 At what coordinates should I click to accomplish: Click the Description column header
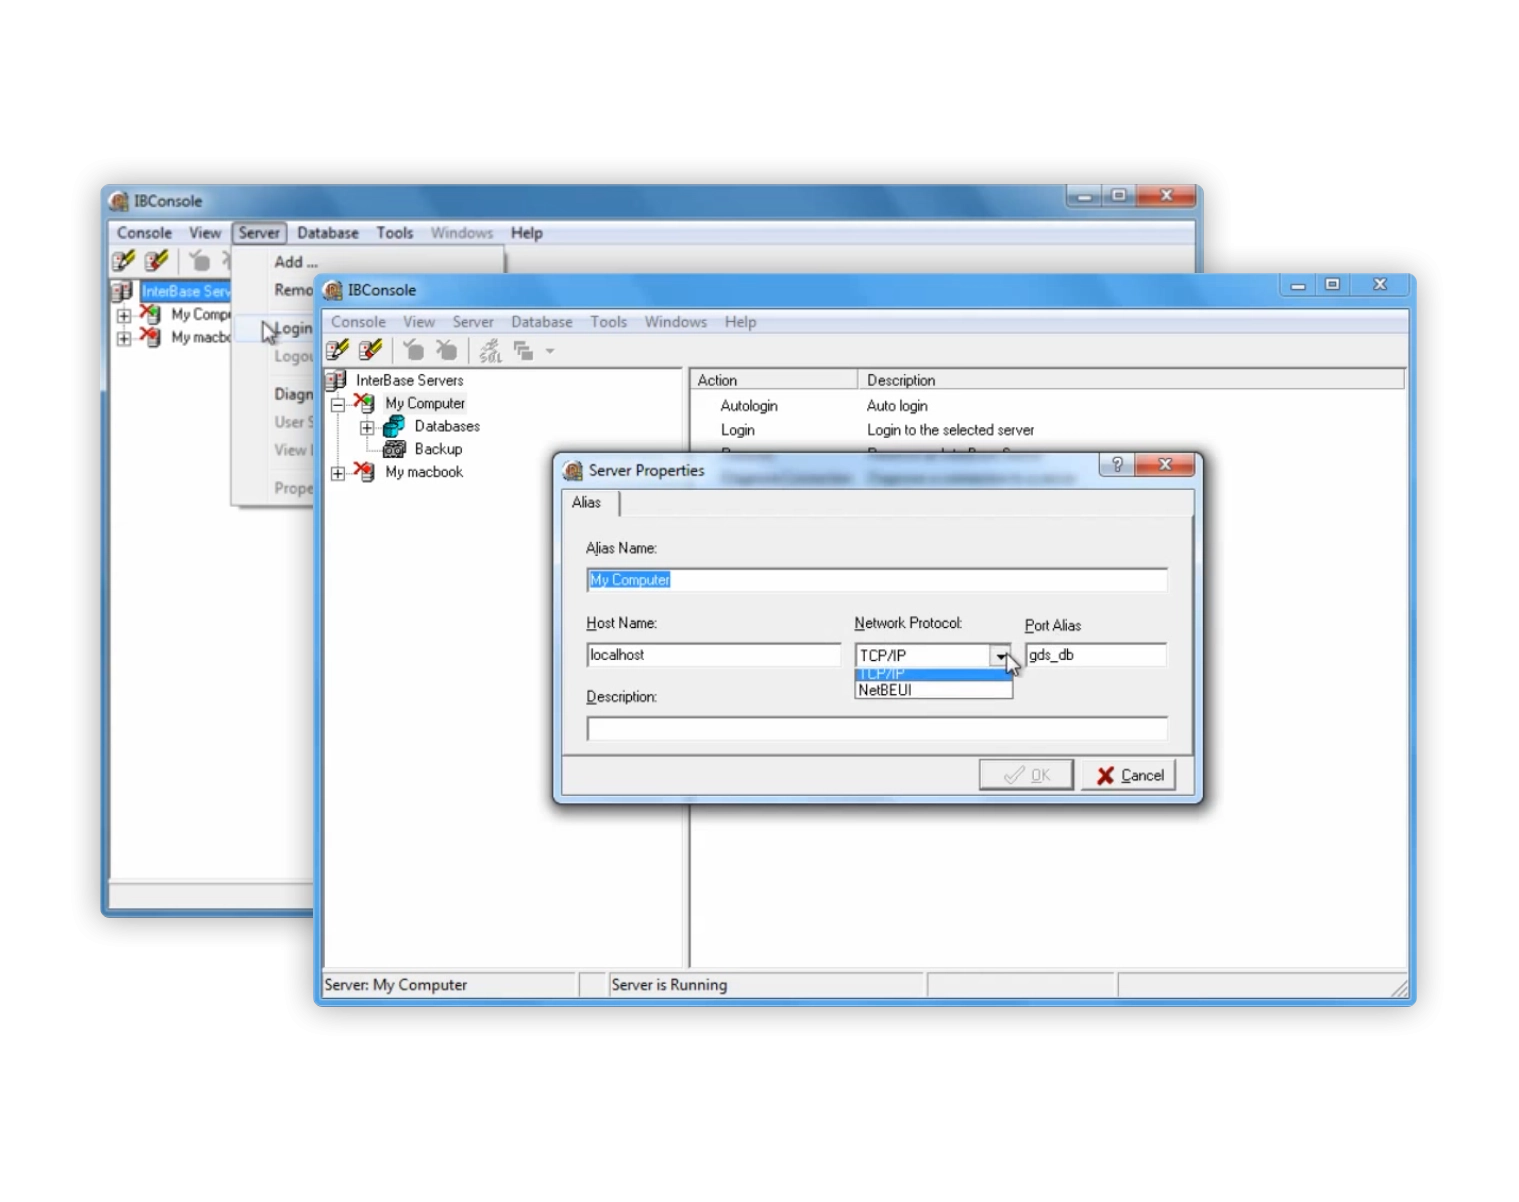[x=1131, y=380]
